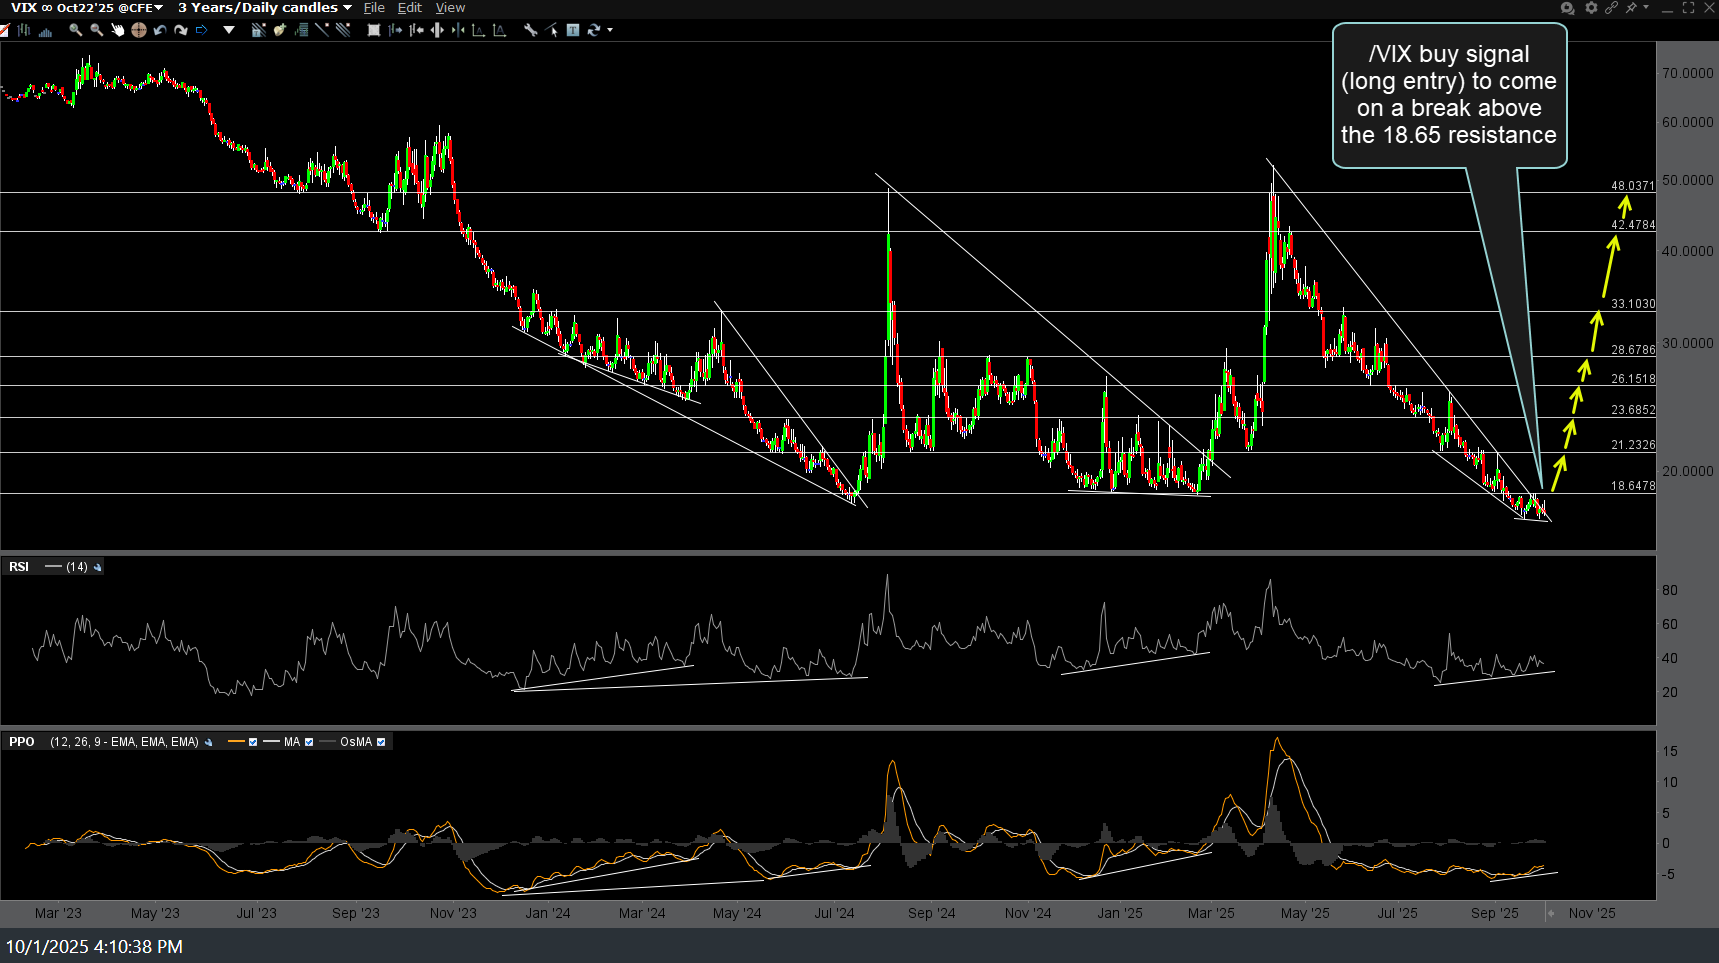Uncheck the PPO MA line checkbox

click(309, 742)
